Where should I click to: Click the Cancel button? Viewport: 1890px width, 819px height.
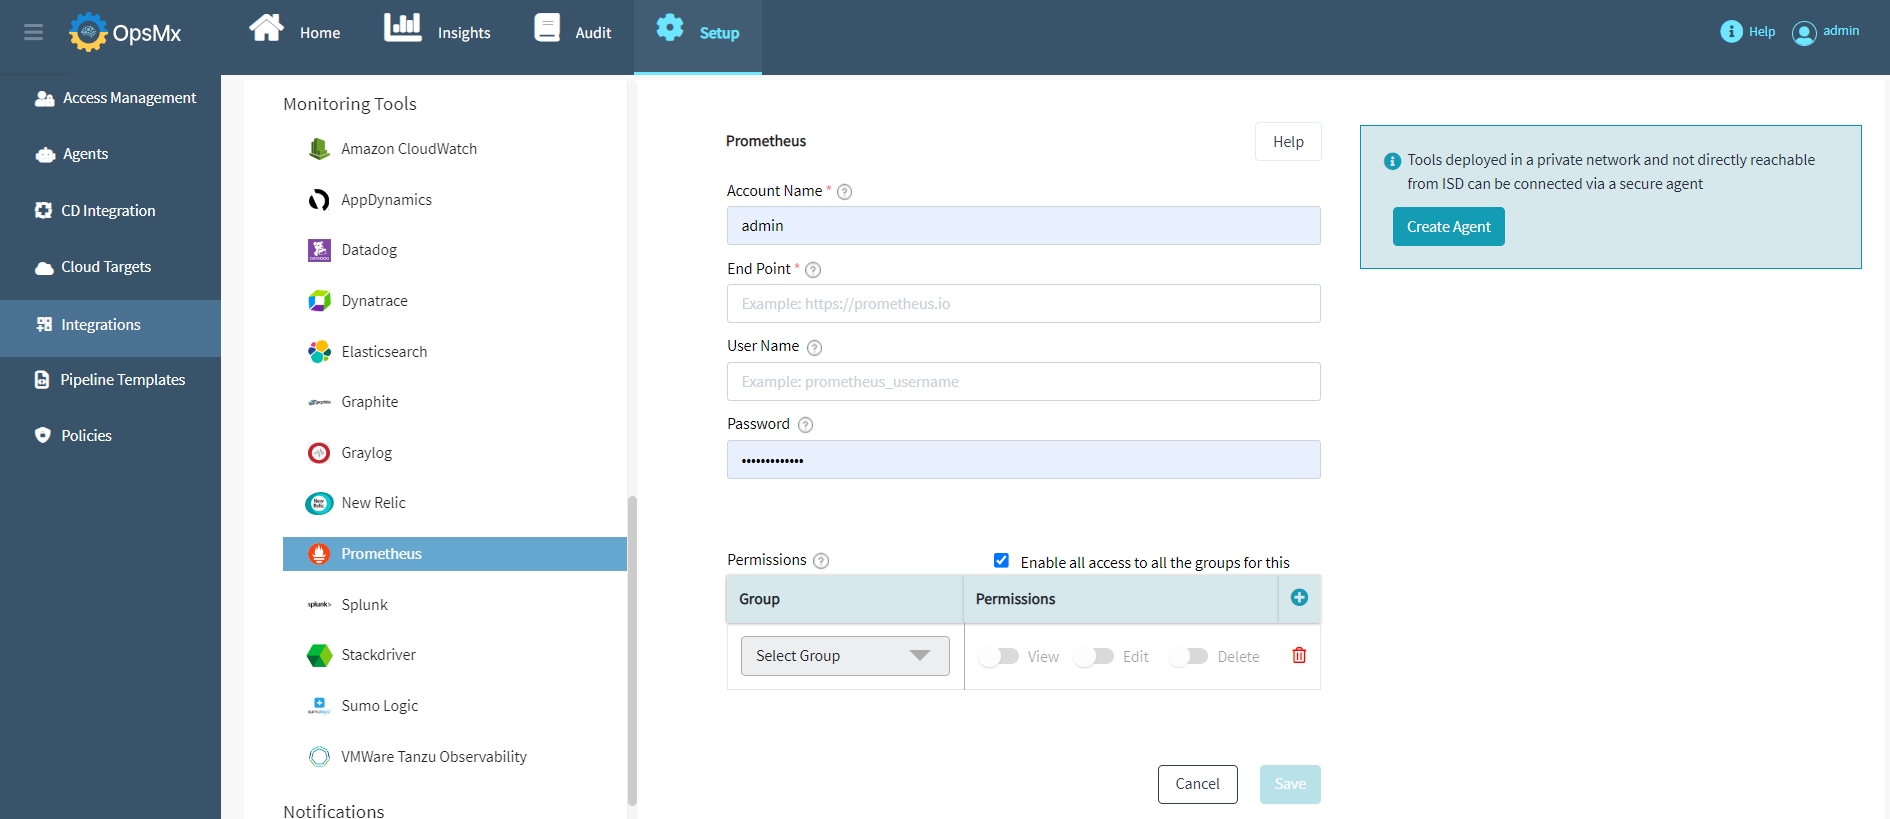pos(1197,784)
